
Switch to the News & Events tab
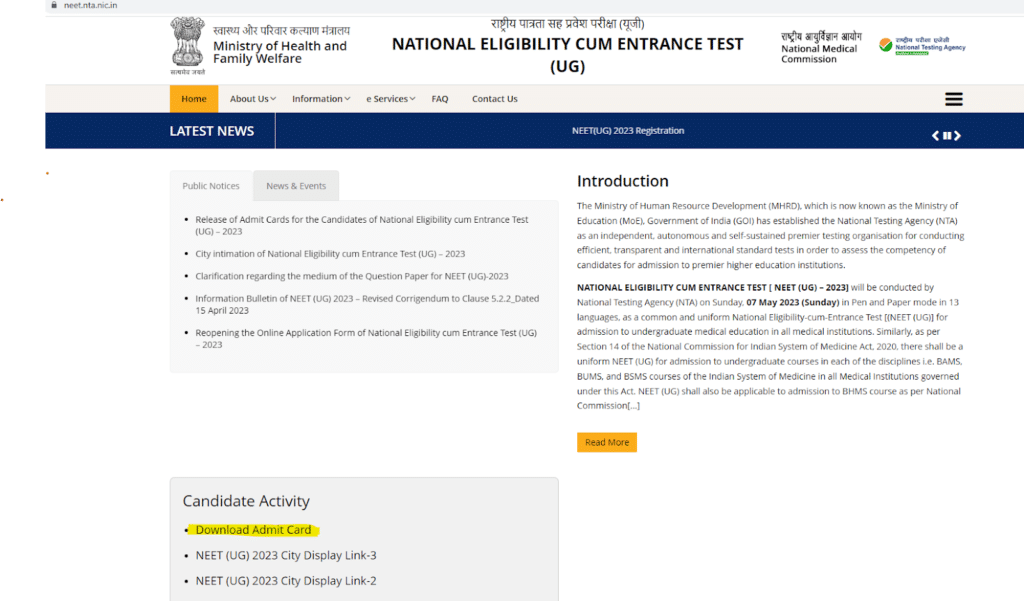[x=296, y=186]
